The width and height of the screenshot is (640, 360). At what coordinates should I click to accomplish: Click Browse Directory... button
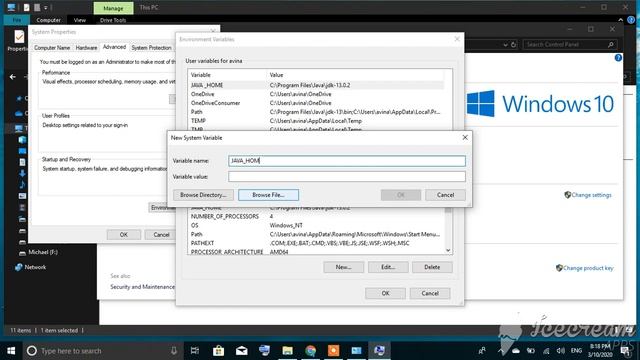[x=203, y=195]
